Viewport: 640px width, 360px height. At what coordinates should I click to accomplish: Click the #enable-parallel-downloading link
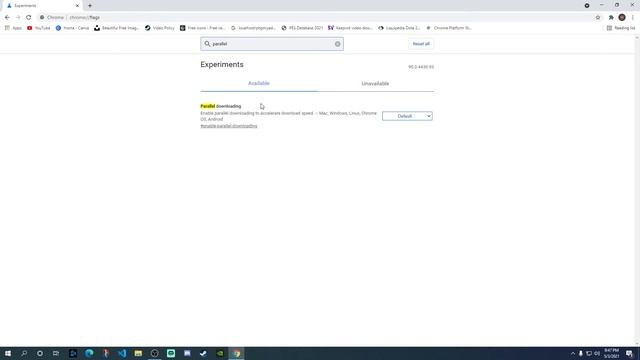[x=229, y=126]
